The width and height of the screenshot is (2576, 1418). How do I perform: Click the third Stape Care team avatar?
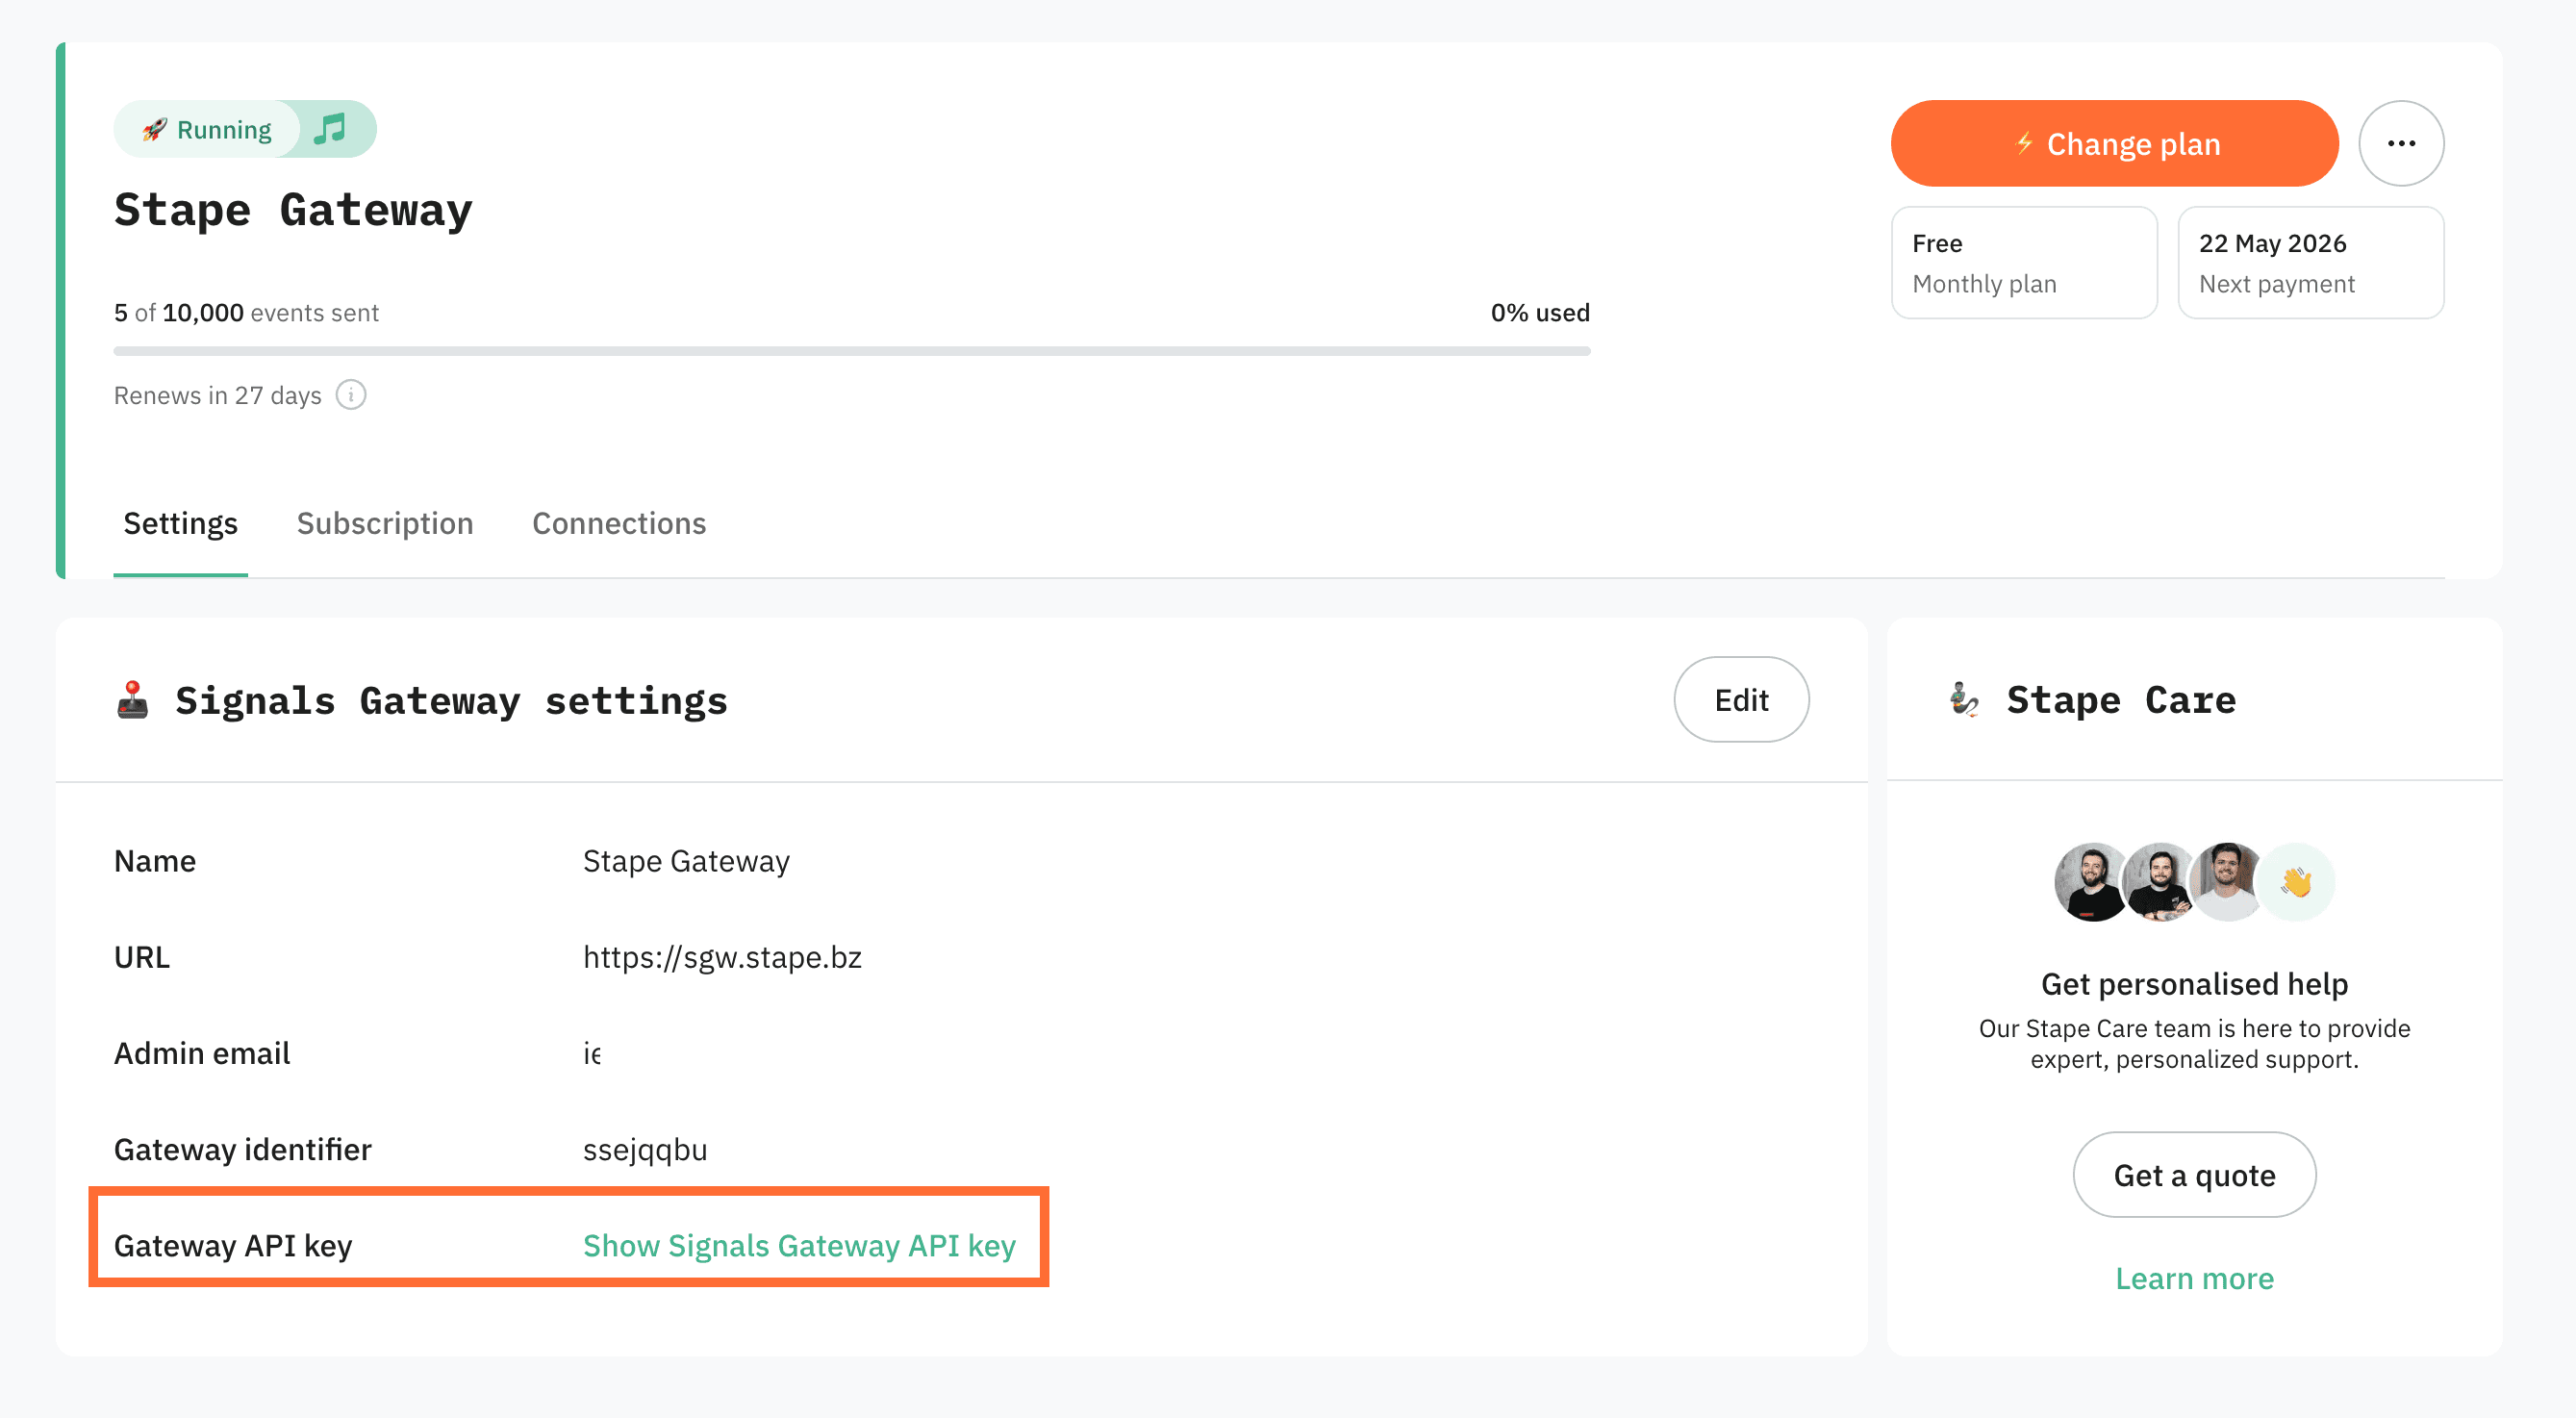[x=2227, y=881]
